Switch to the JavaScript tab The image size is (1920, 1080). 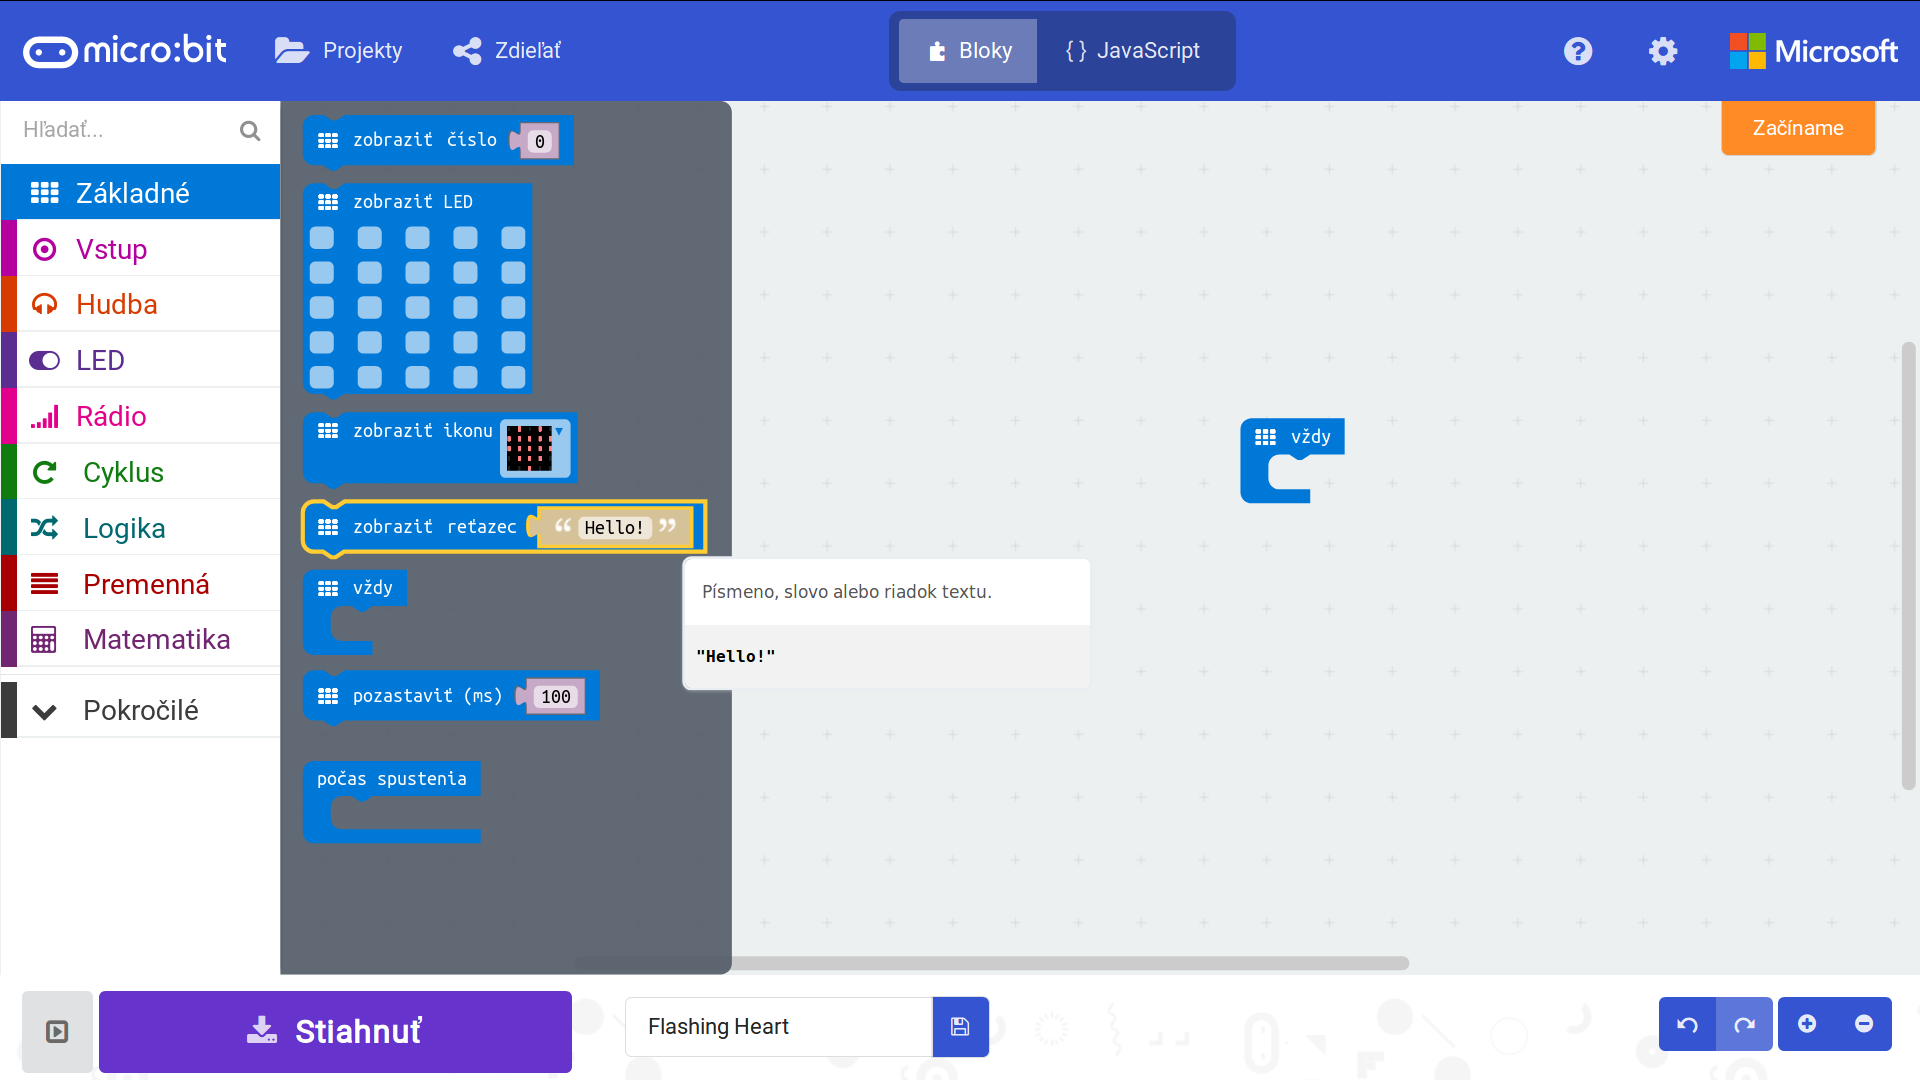click(x=1134, y=51)
